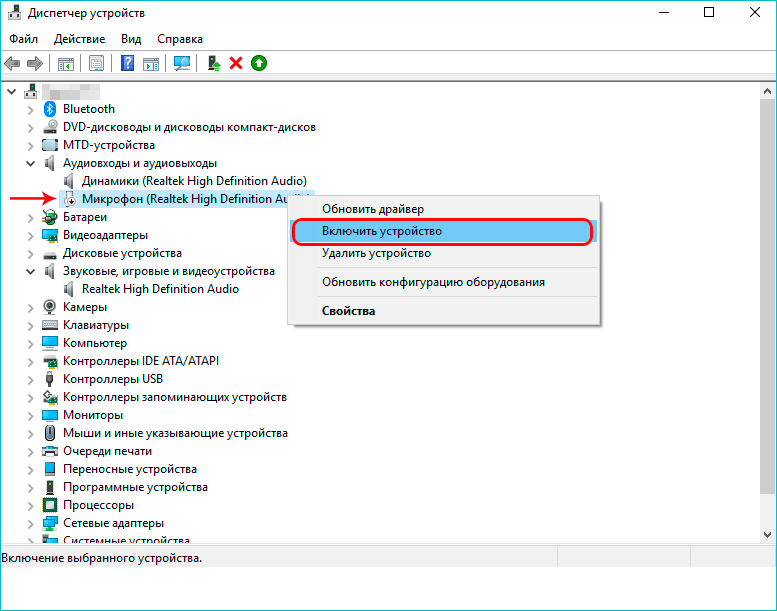Choose Обновить конфигурацию оборудования
The width and height of the screenshot is (777, 611).
(x=444, y=282)
